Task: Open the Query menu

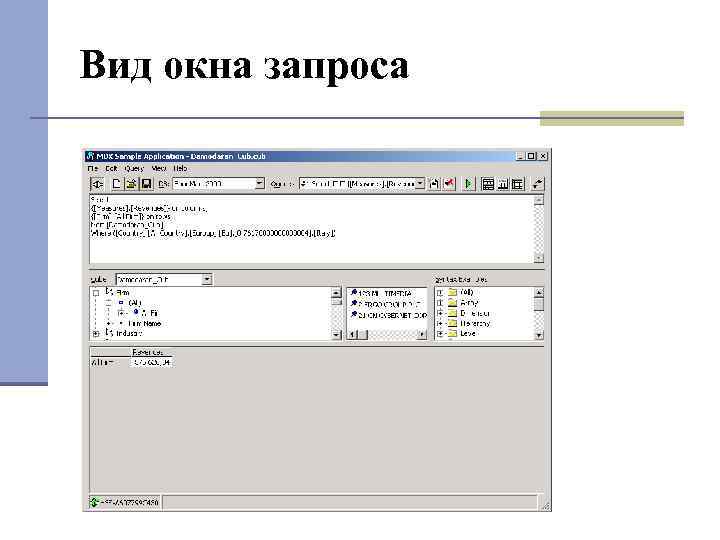Action: pyautogui.click(x=134, y=169)
